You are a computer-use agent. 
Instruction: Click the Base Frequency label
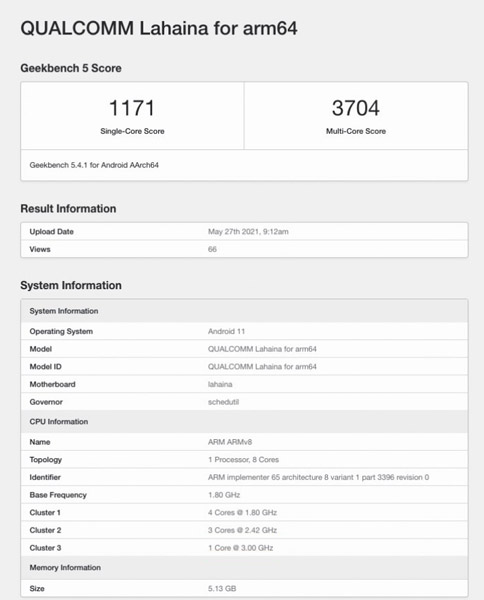click(x=58, y=495)
